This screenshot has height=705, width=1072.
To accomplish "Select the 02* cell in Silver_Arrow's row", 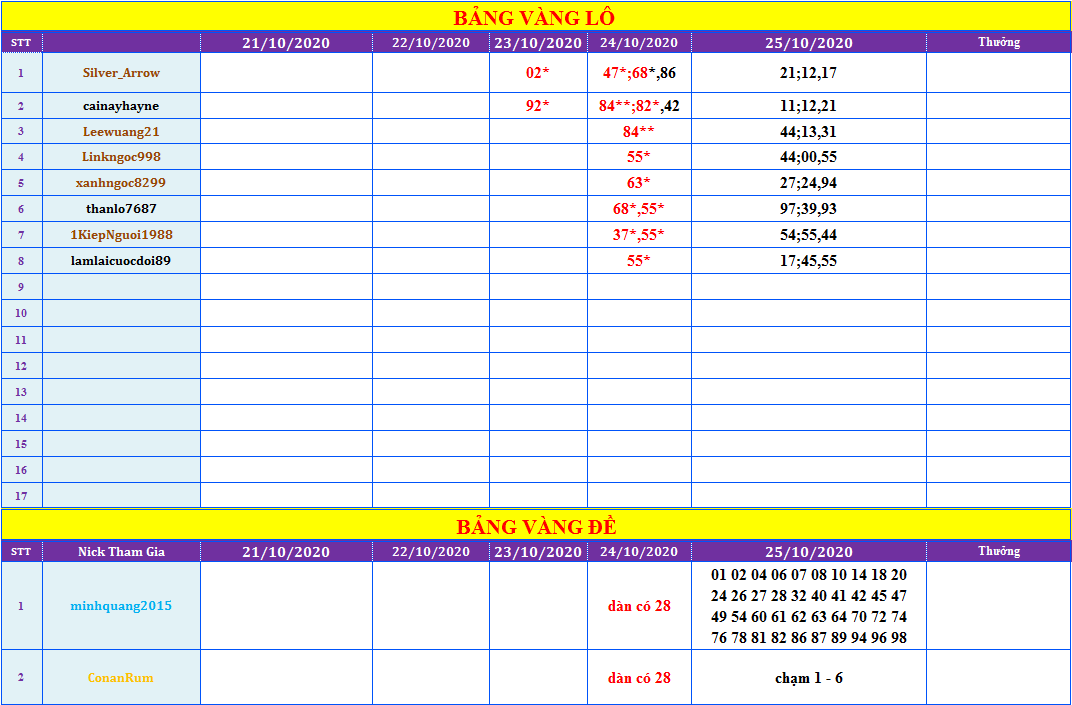I will pos(538,73).
